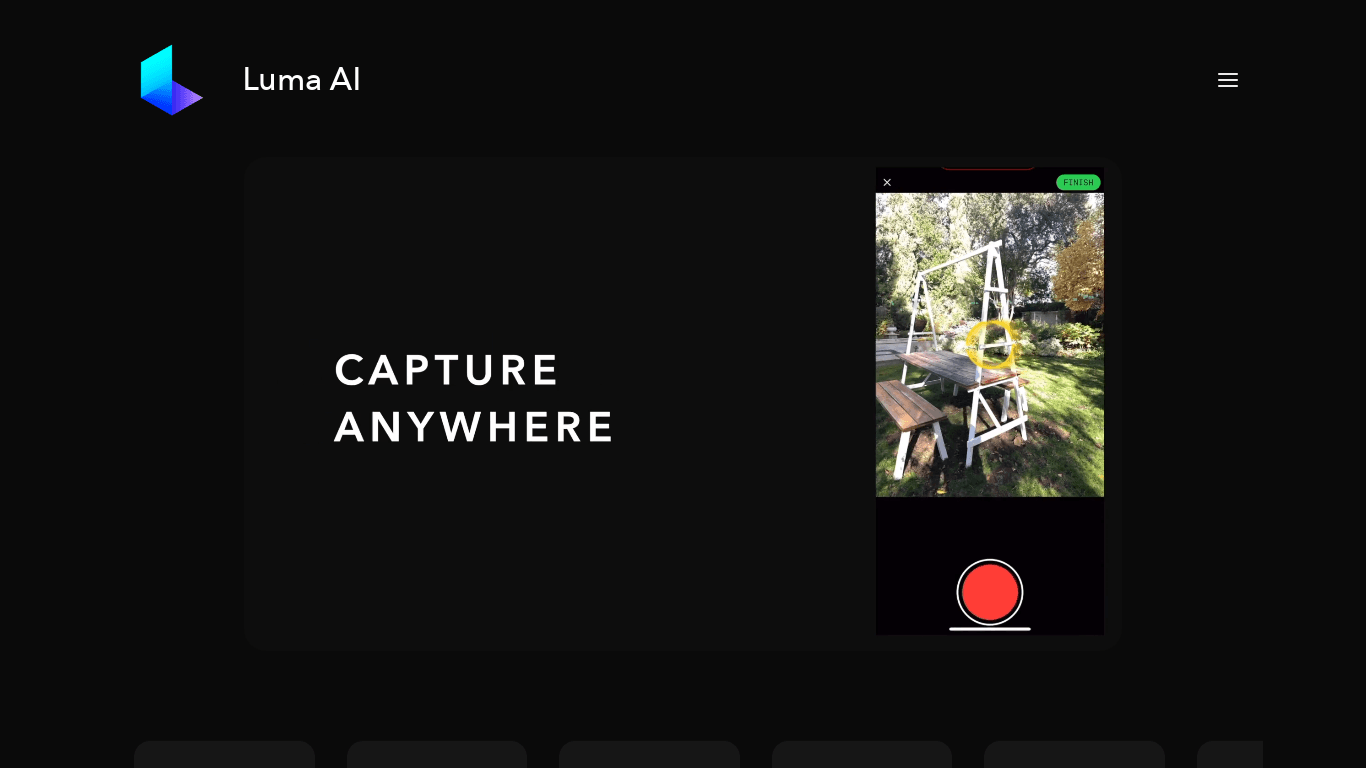Select the fifth card in bottom row
The width and height of the screenshot is (1366, 768).
coord(1074,754)
